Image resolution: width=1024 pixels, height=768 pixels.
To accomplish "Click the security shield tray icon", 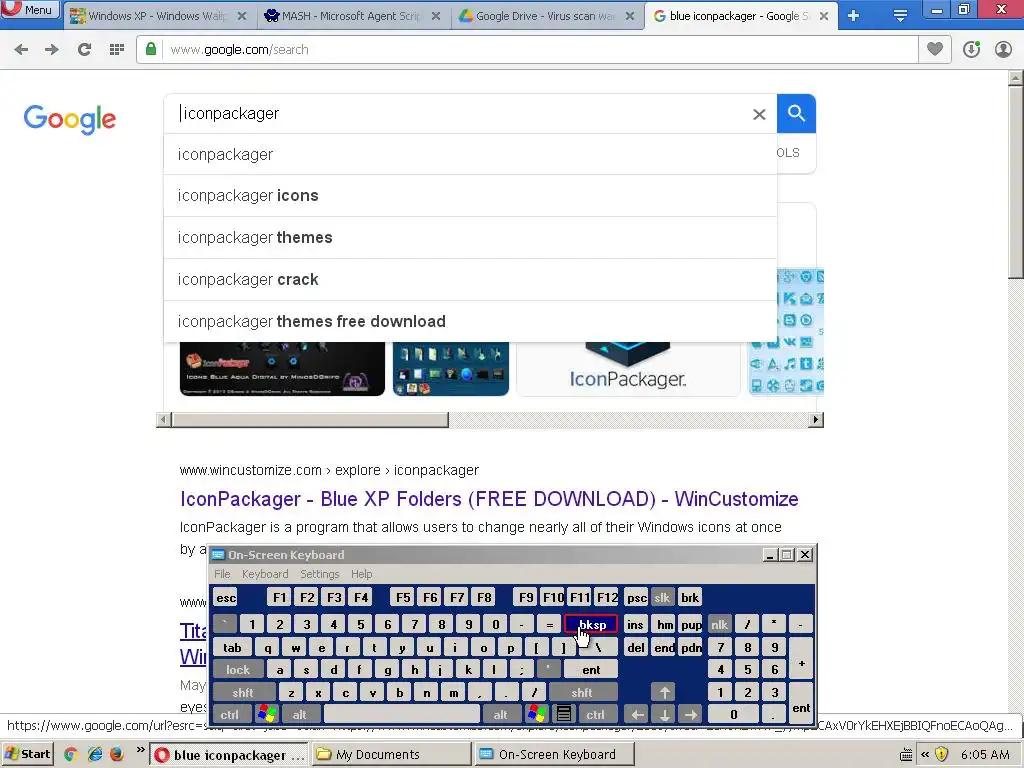I will click(941, 754).
